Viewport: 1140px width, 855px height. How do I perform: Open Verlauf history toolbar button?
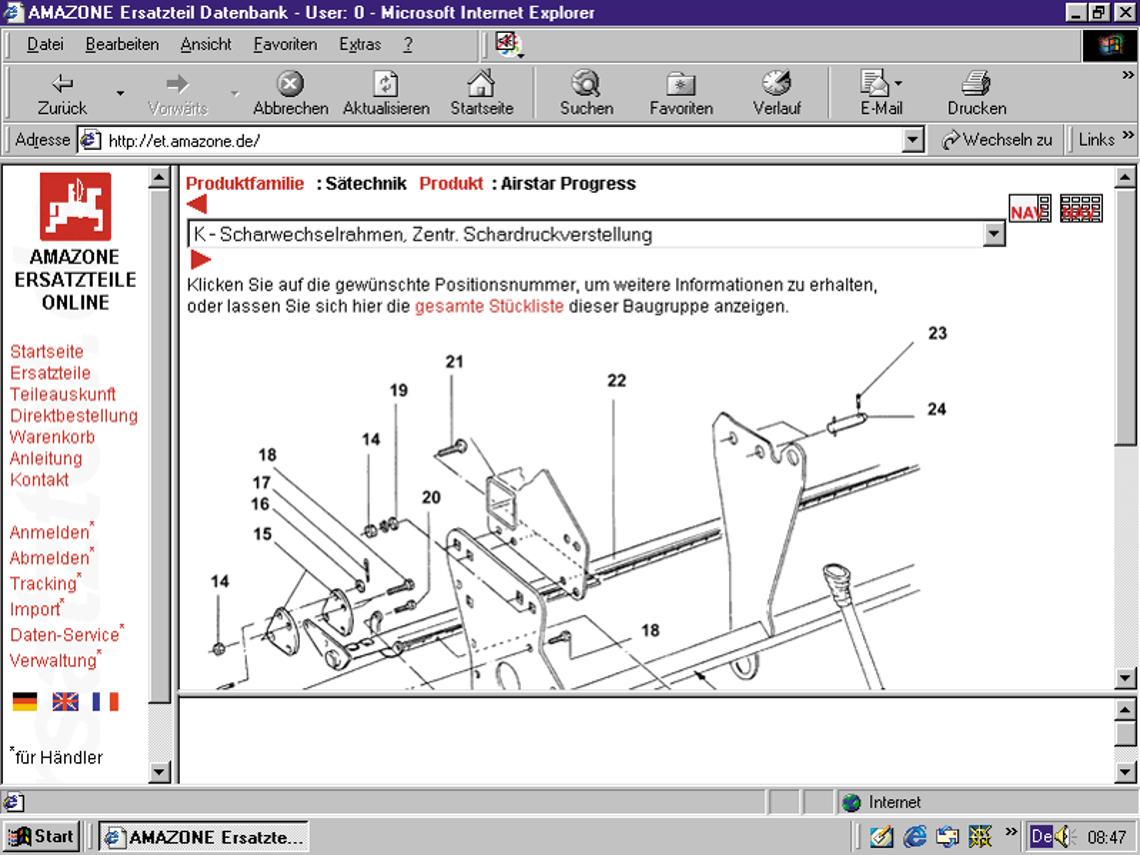coord(776,94)
